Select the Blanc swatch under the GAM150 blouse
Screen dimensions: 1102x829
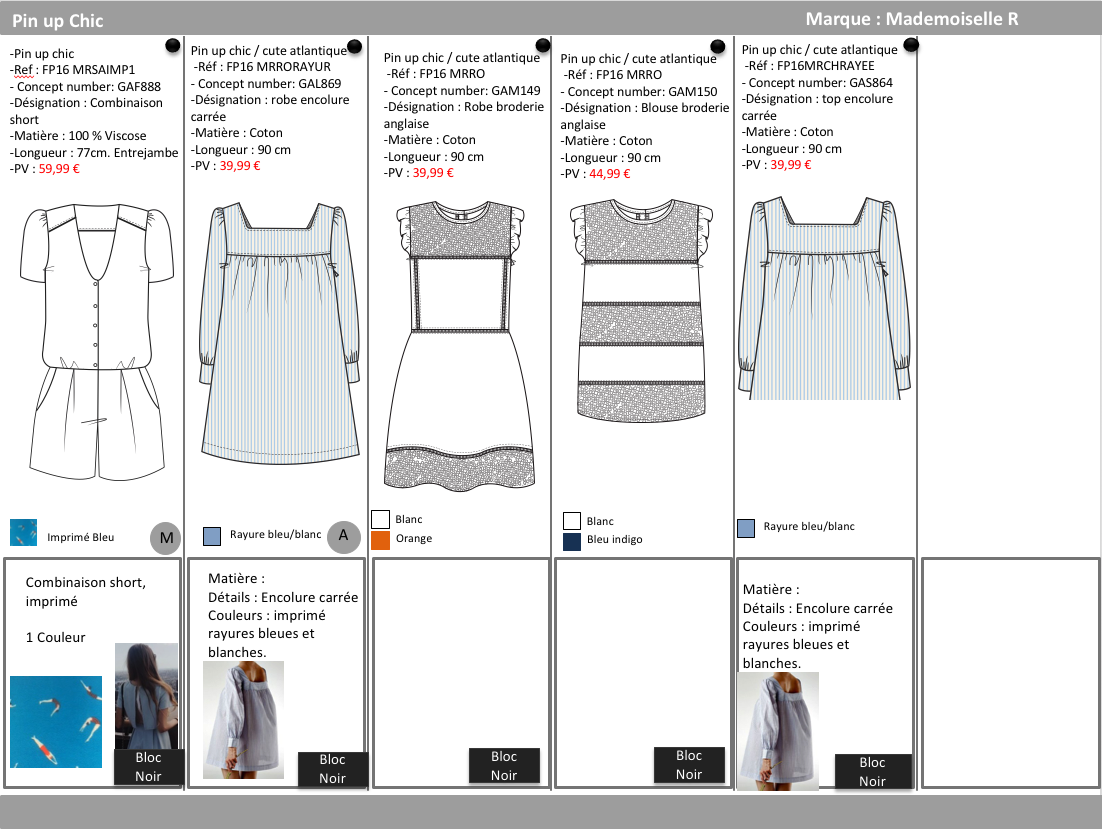572,521
